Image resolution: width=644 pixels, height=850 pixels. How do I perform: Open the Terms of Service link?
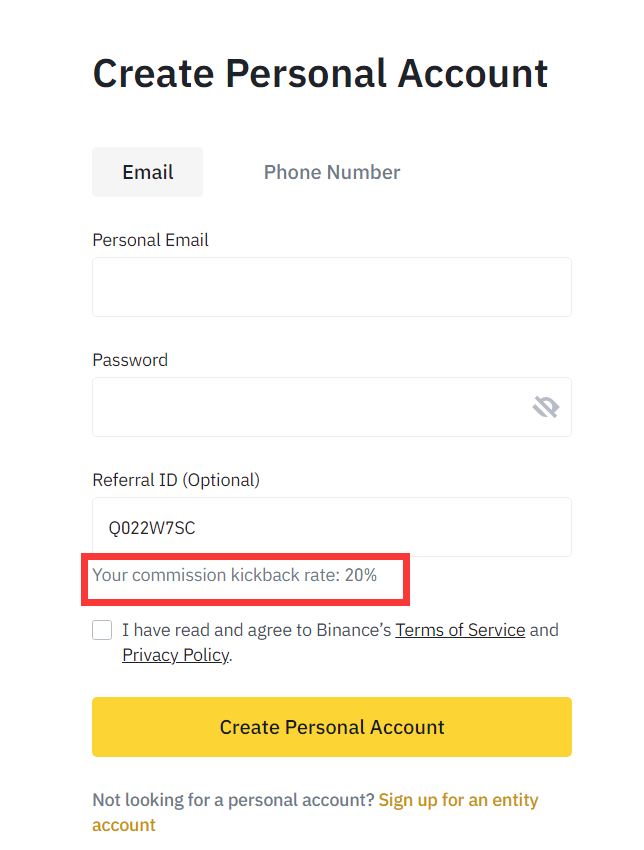click(x=460, y=630)
